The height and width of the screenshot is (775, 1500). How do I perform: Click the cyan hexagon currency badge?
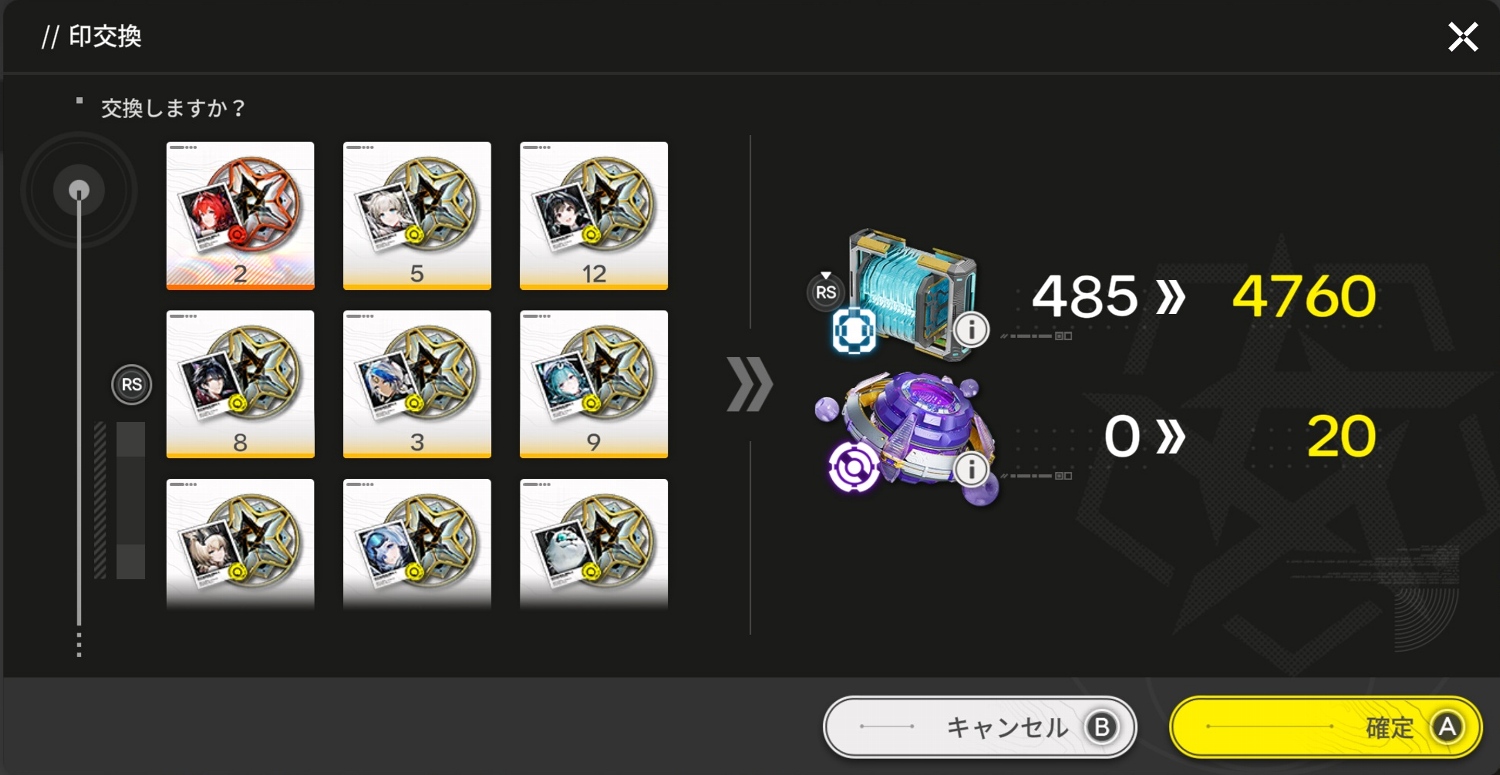(853, 332)
